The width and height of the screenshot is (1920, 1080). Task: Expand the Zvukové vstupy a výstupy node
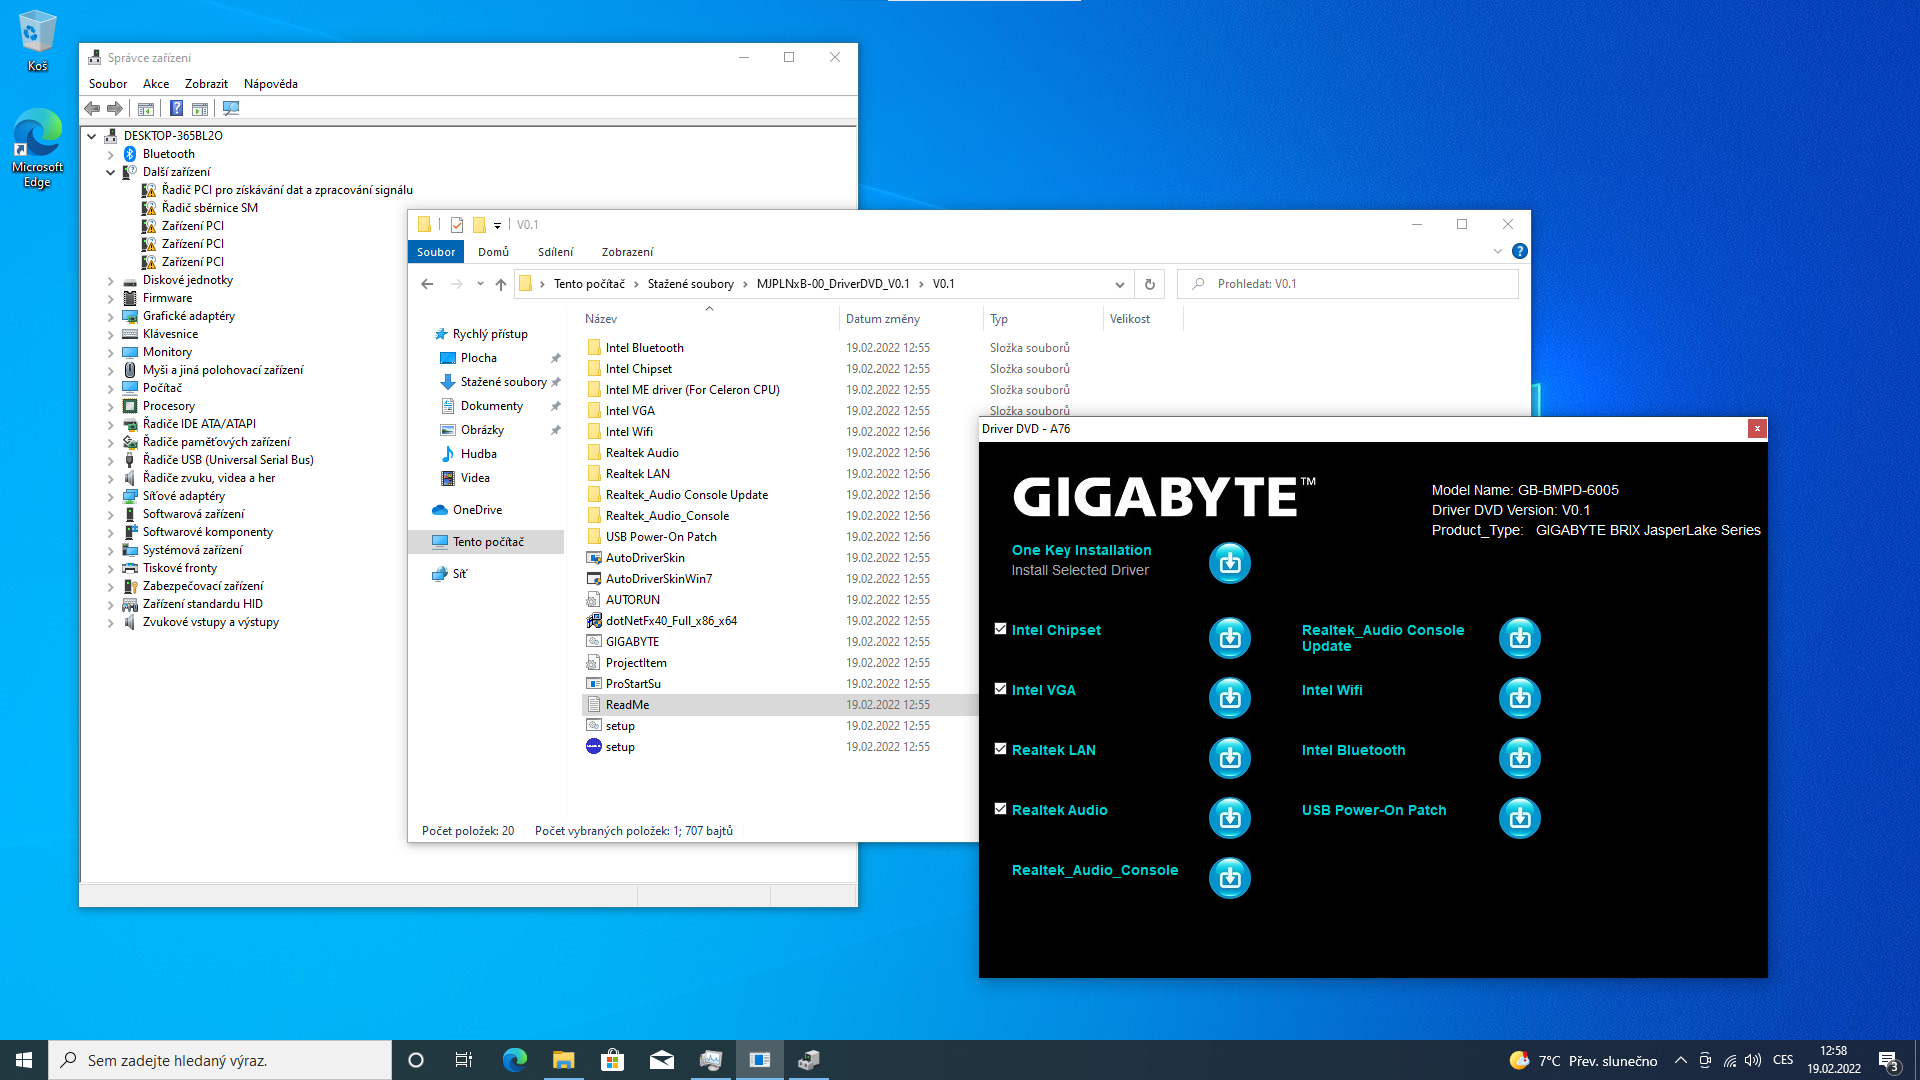[111, 622]
